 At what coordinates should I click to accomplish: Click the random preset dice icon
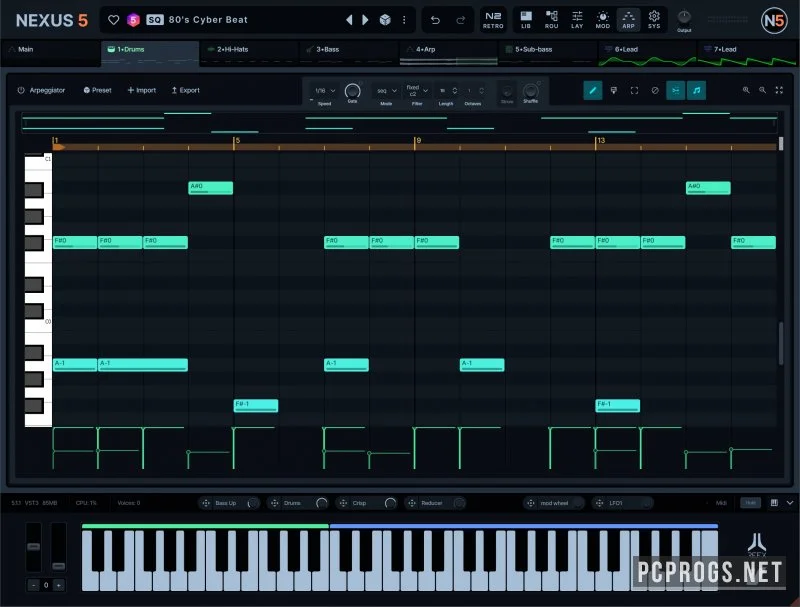(385, 20)
